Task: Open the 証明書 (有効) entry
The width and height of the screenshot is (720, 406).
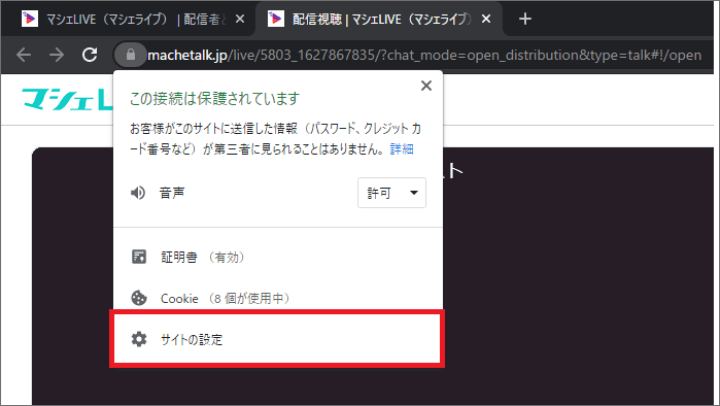Action: (278, 257)
